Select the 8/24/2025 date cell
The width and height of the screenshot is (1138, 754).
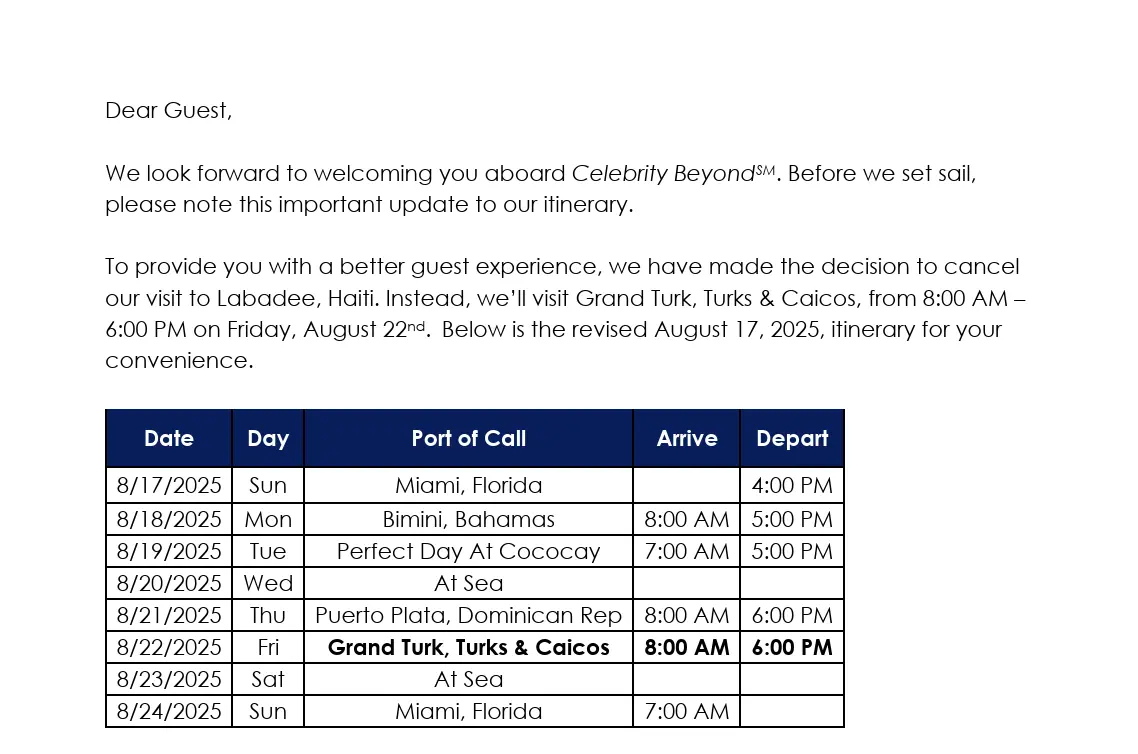click(169, 711)
